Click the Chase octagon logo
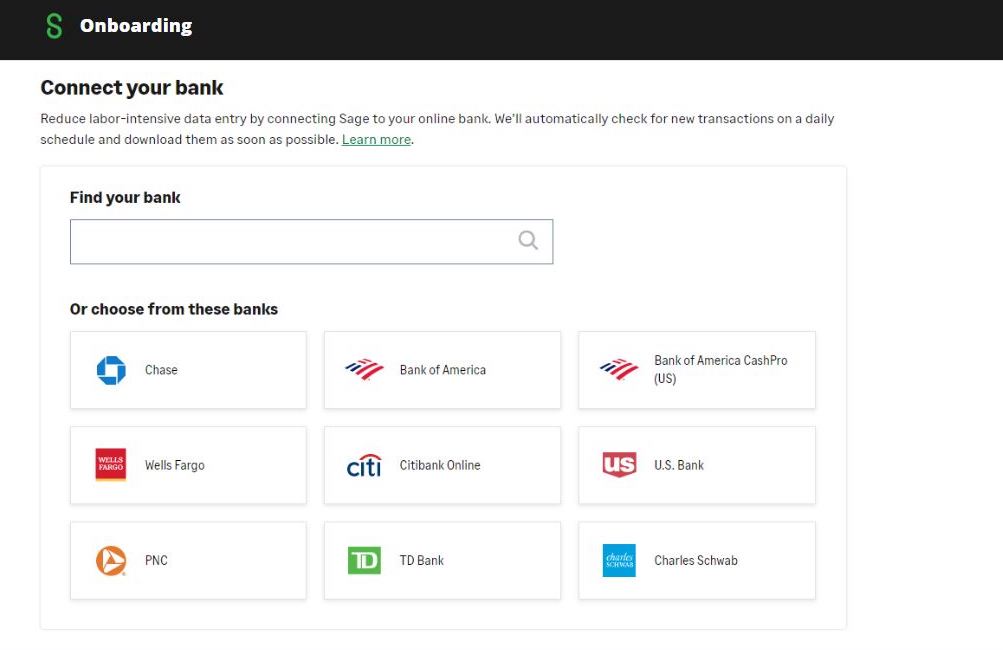The image size is (1003, 650). point(111,370)
